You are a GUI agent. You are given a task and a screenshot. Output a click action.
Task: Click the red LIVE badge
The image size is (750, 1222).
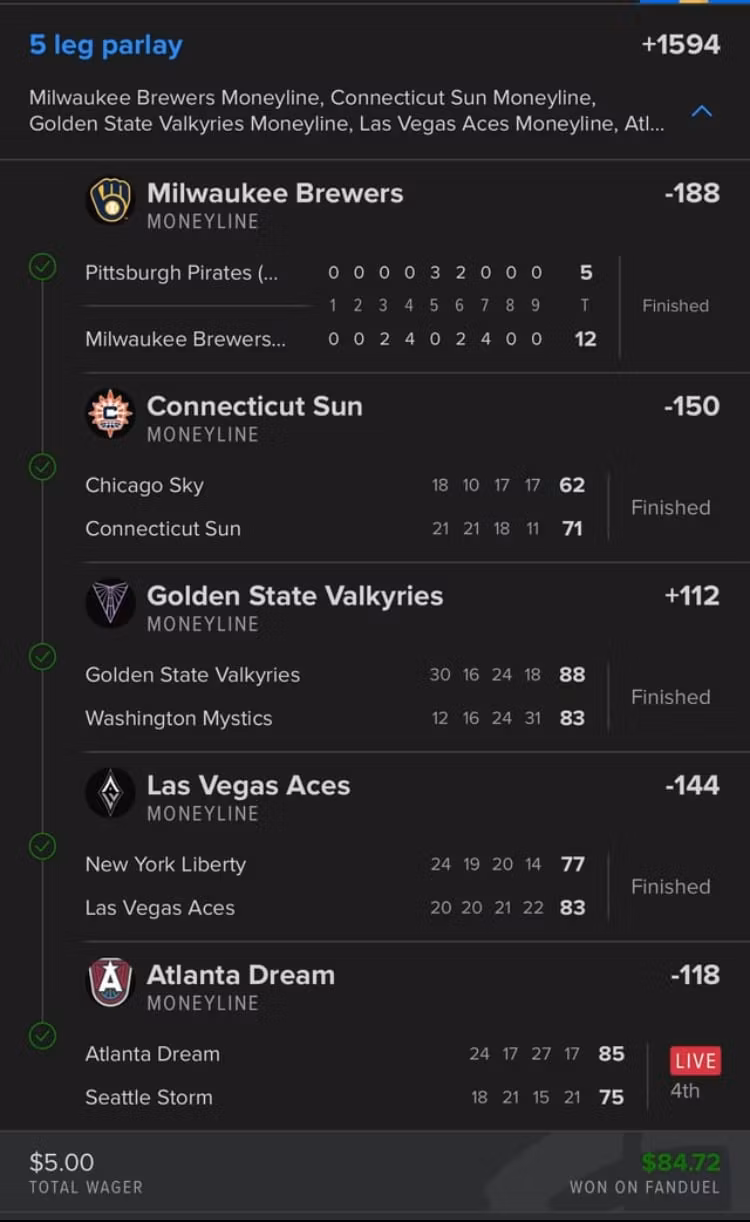click(x=695, y=1061)
